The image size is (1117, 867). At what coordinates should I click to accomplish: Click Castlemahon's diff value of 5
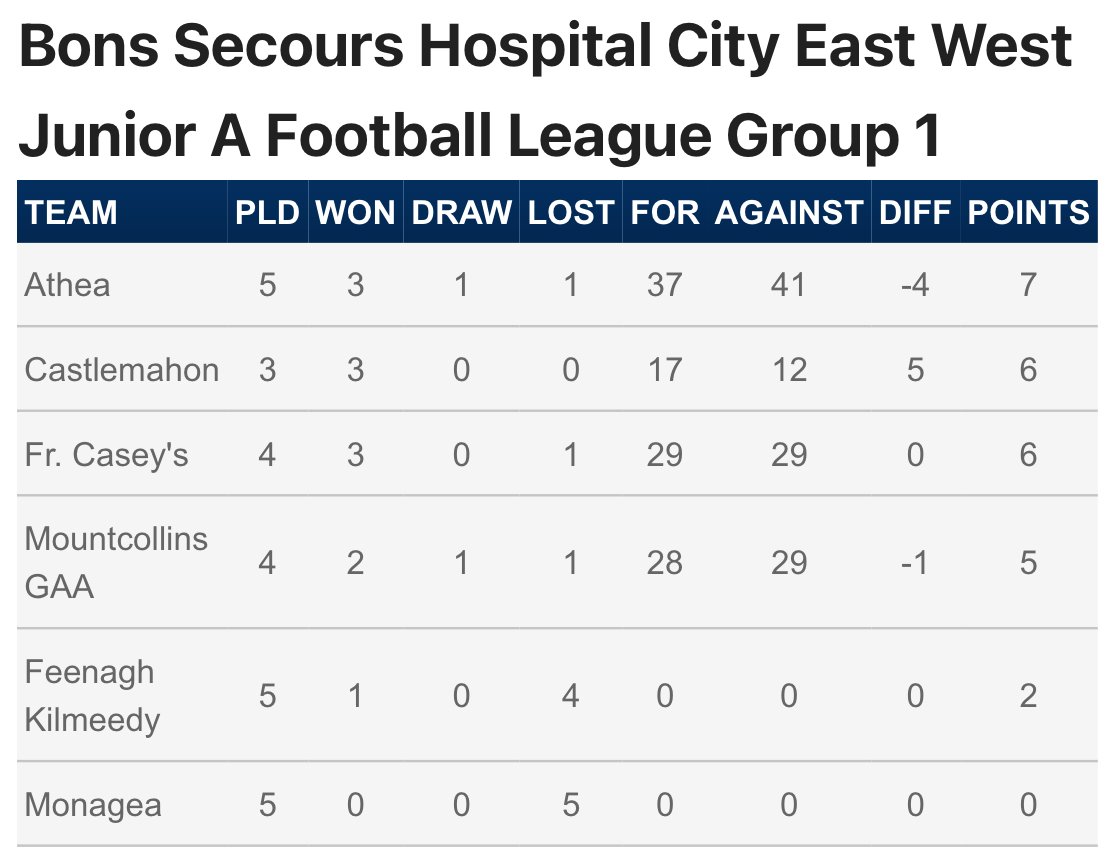pyautogui.click(x=915, y=370)
